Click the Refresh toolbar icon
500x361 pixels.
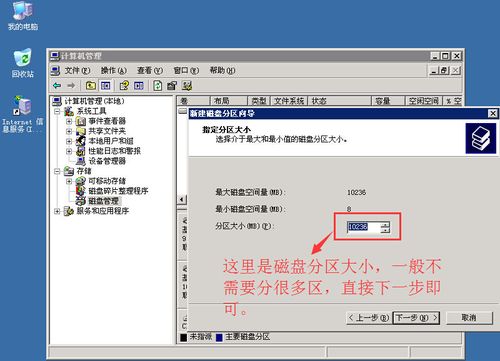[x=157, y=86]
